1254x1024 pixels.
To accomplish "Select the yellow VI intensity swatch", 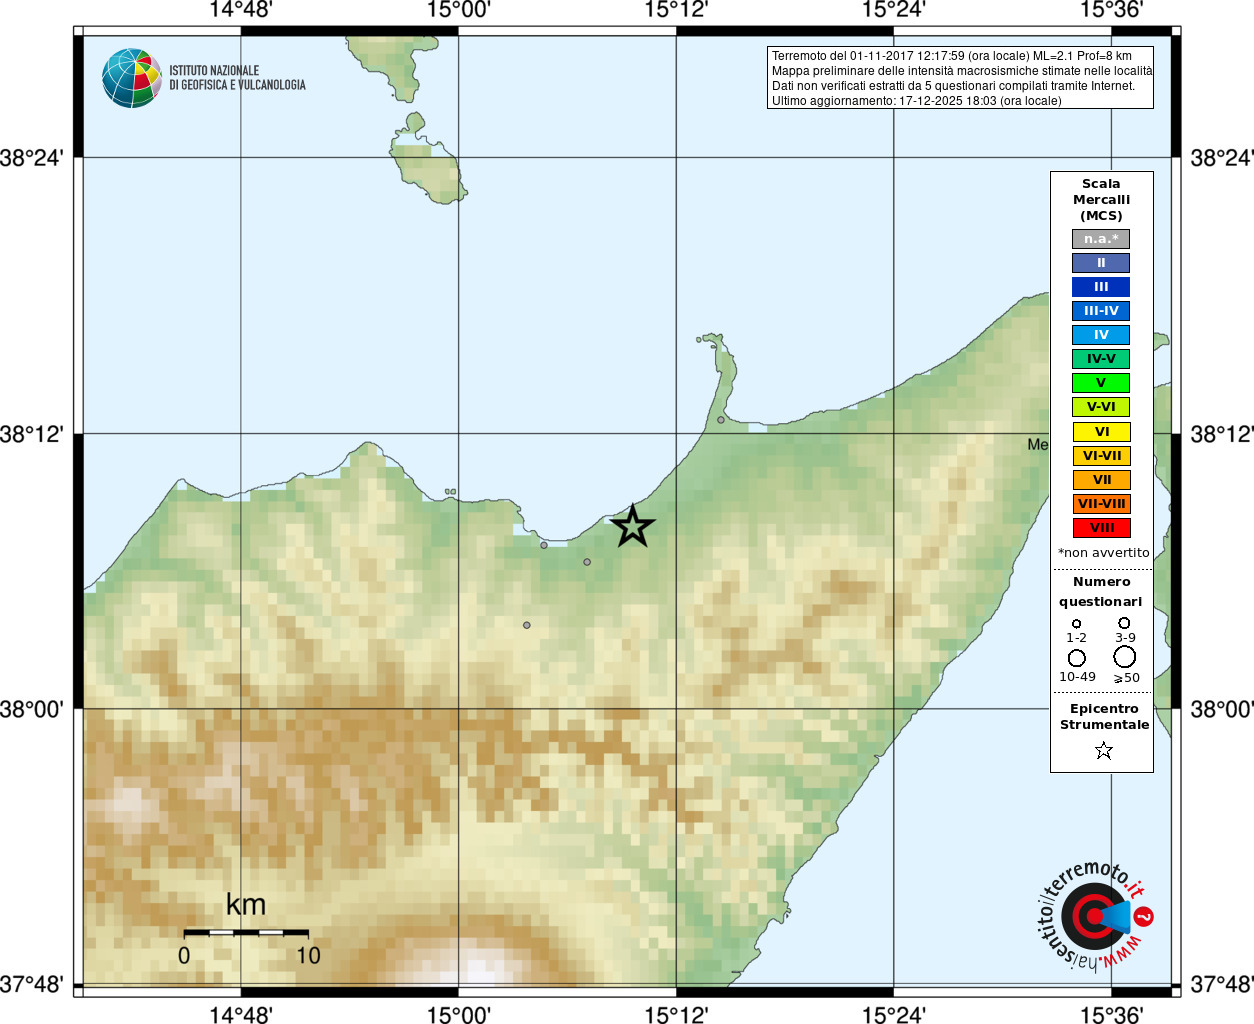I will 1101,432.
